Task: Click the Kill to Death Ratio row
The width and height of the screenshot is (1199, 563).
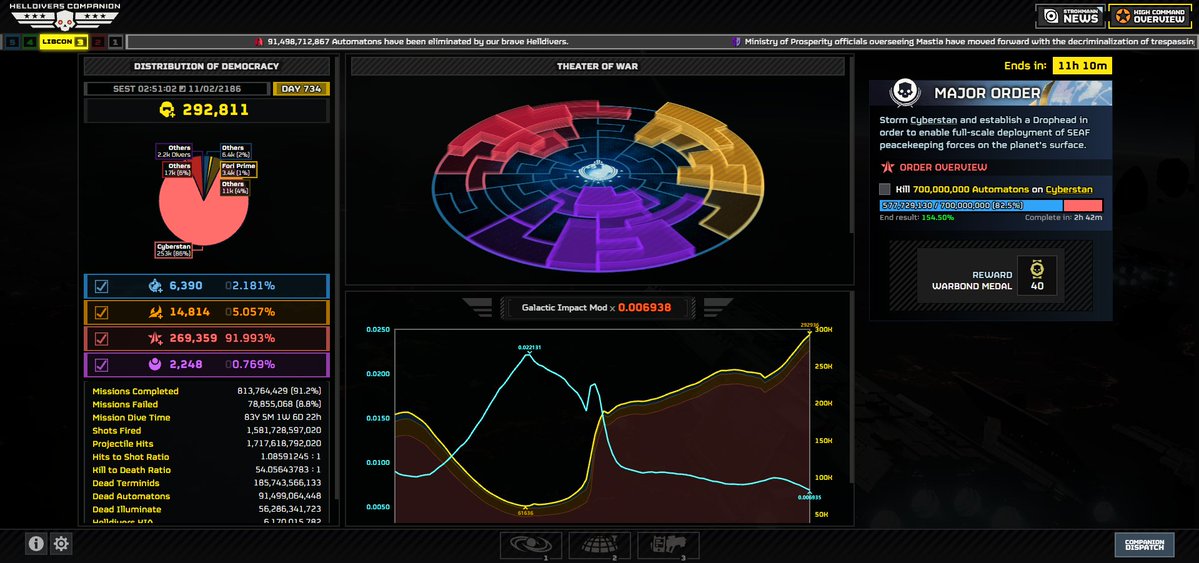Action: pos(206,470)
